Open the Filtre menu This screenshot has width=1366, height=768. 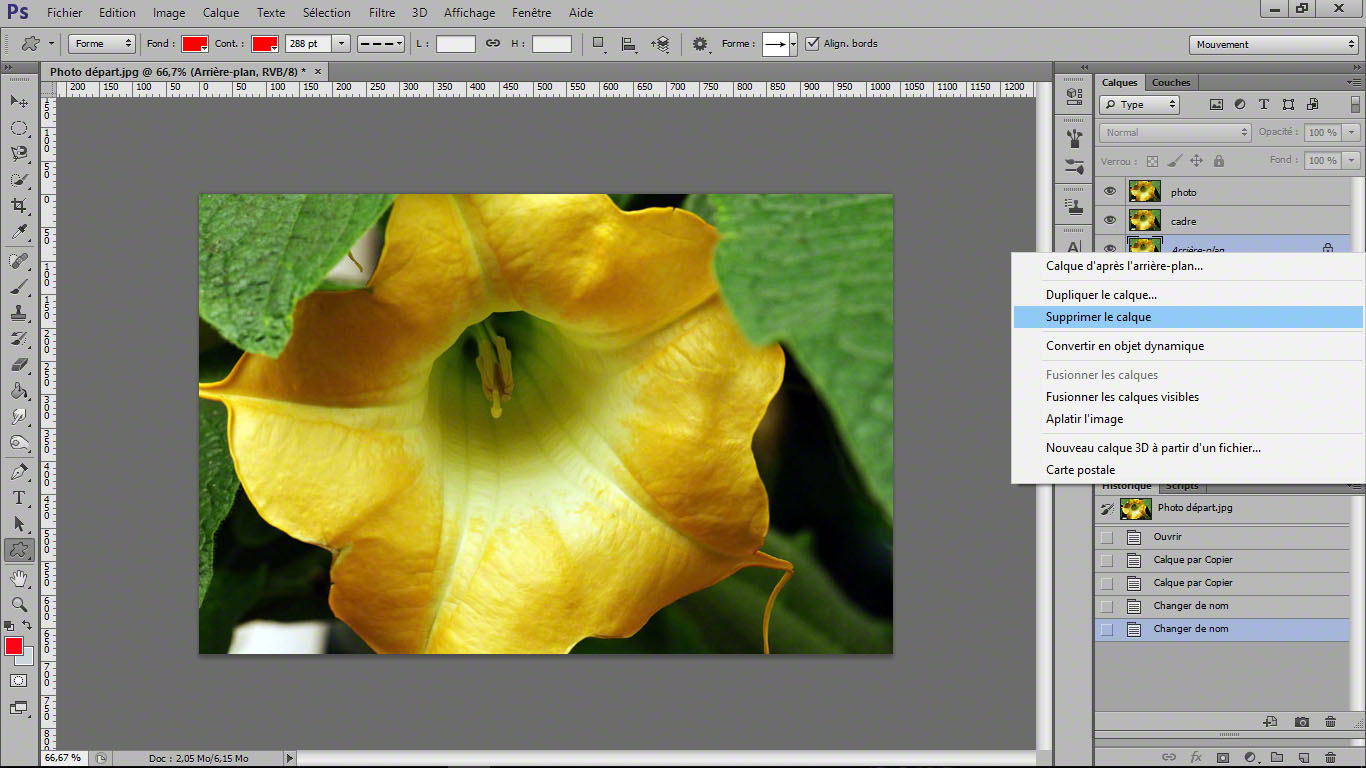(x=381, y=13)
